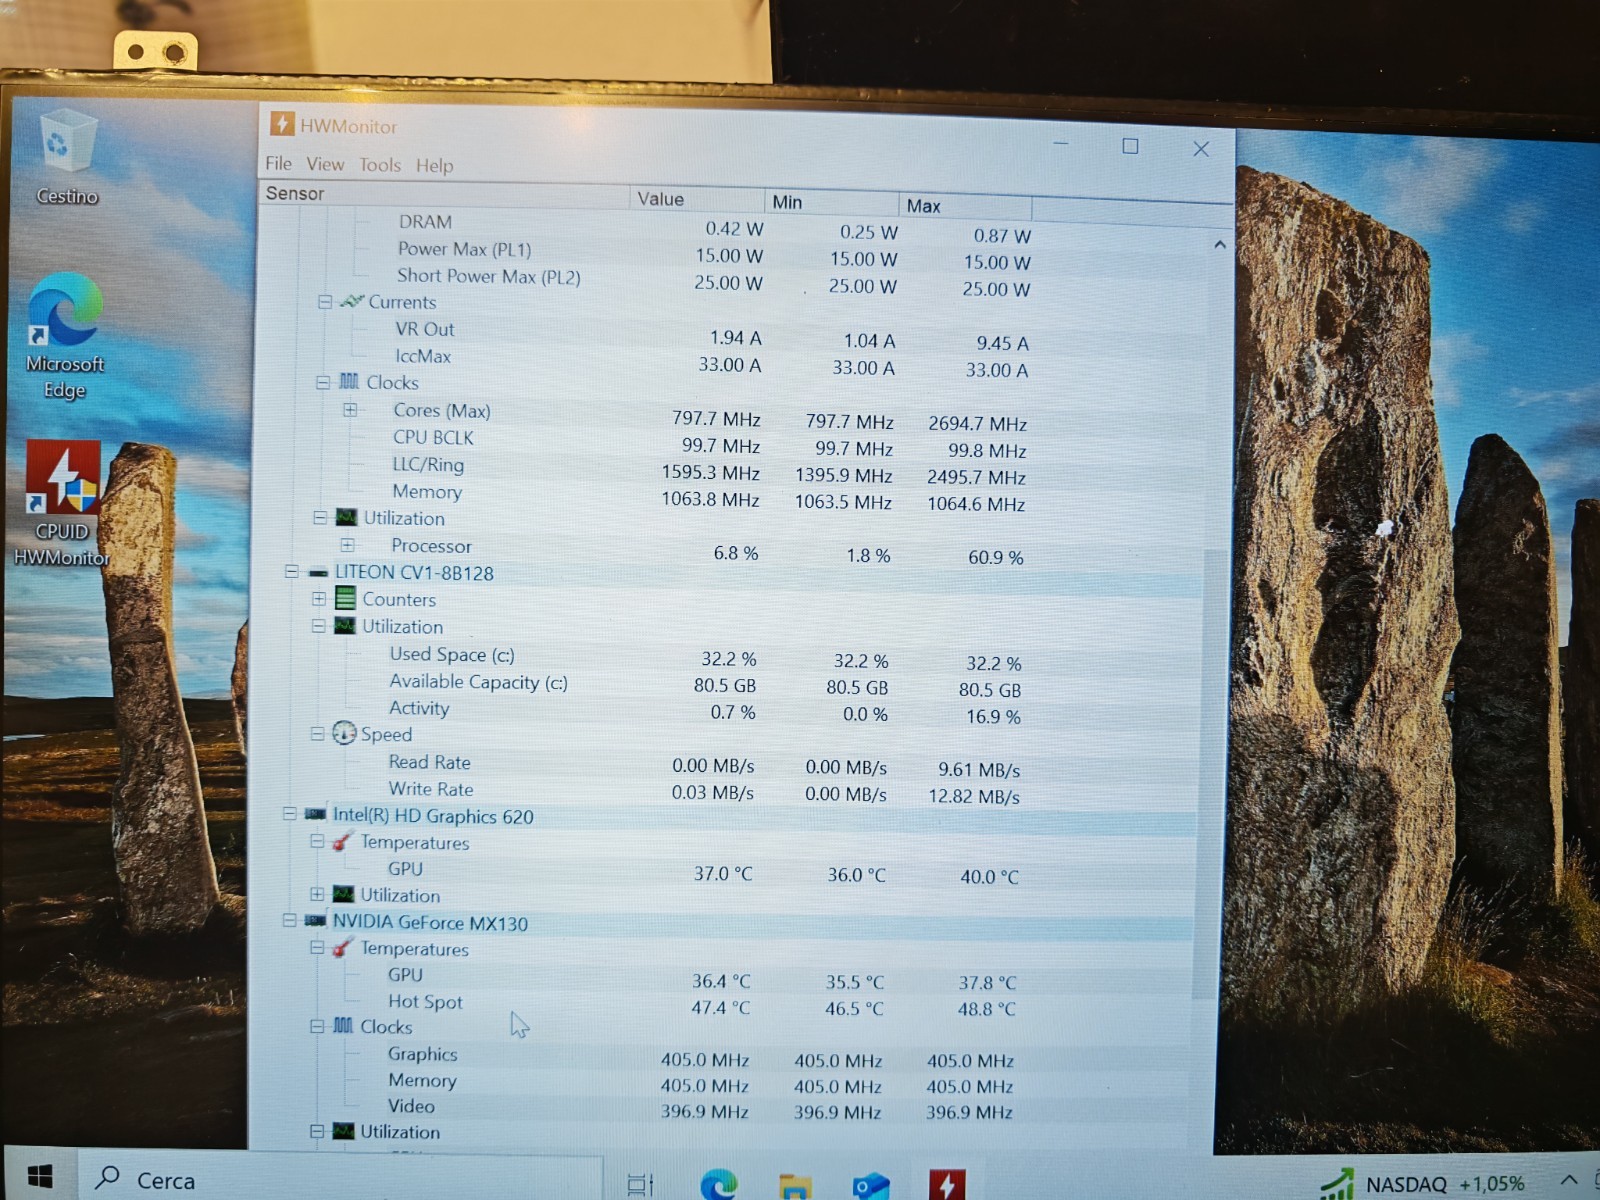1600x1200 pixels.
Task: Collapse the NVIDIA GeForce MX130 node
Action: pos(290,921)
